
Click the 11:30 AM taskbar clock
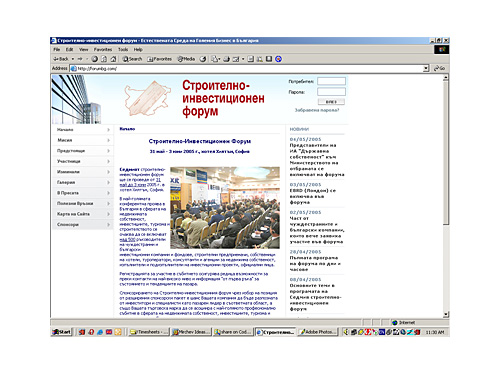click(435, 332)
